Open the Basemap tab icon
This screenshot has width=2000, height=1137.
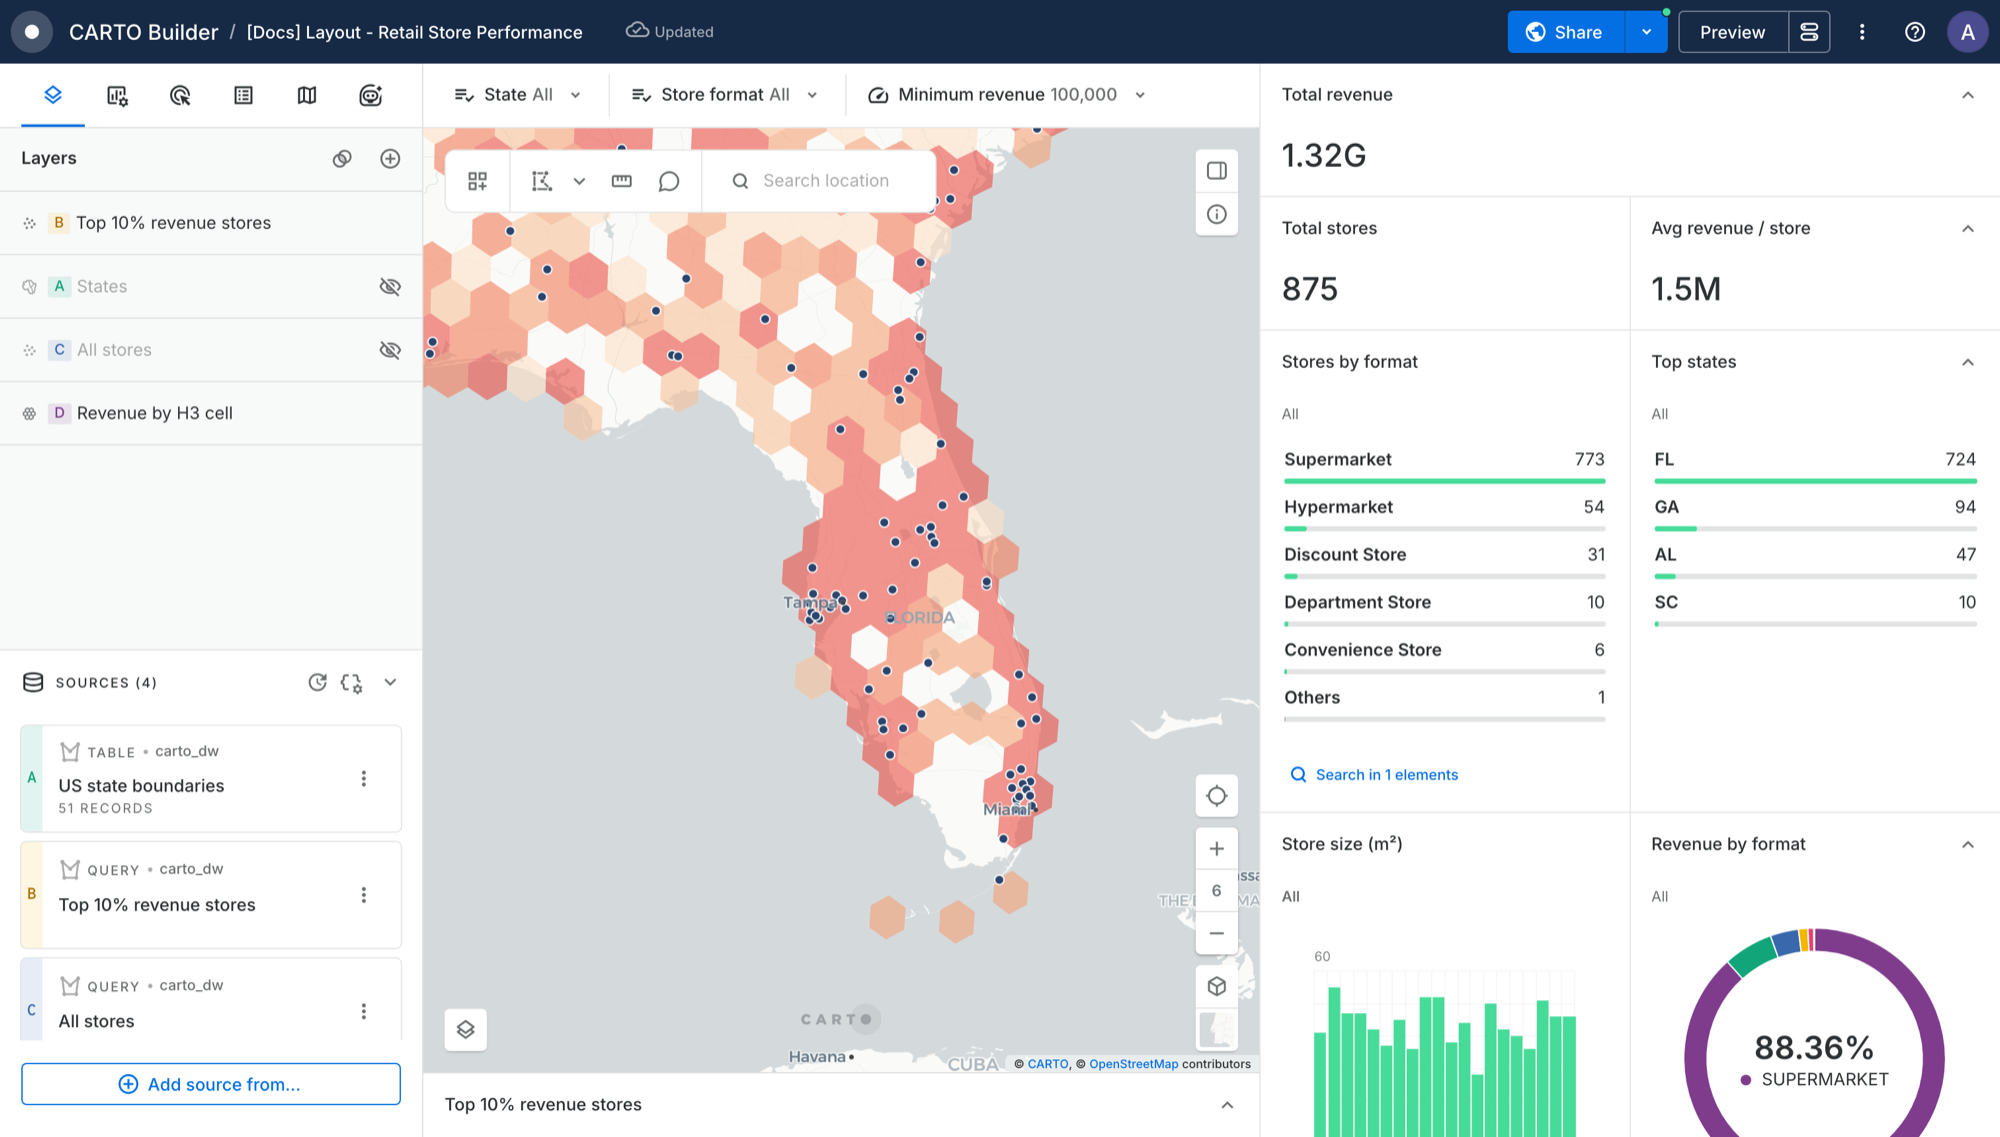click(x=307, y=95)
